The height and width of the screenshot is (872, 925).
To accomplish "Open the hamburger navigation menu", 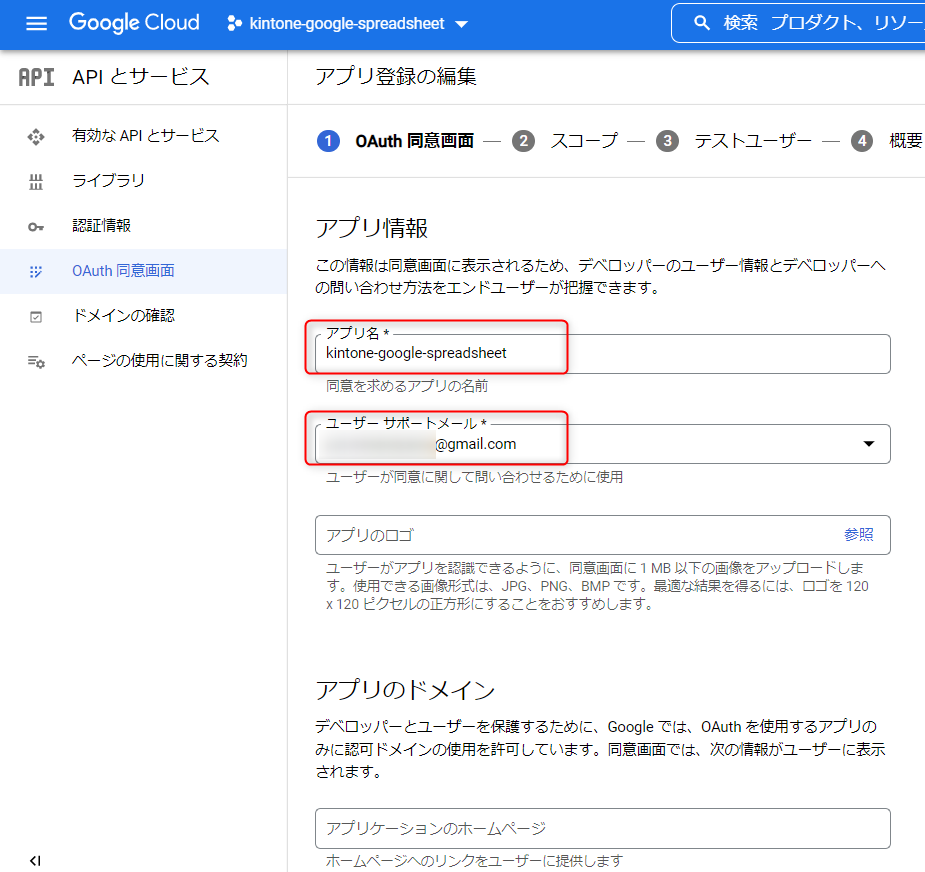I will click(36, 23).
